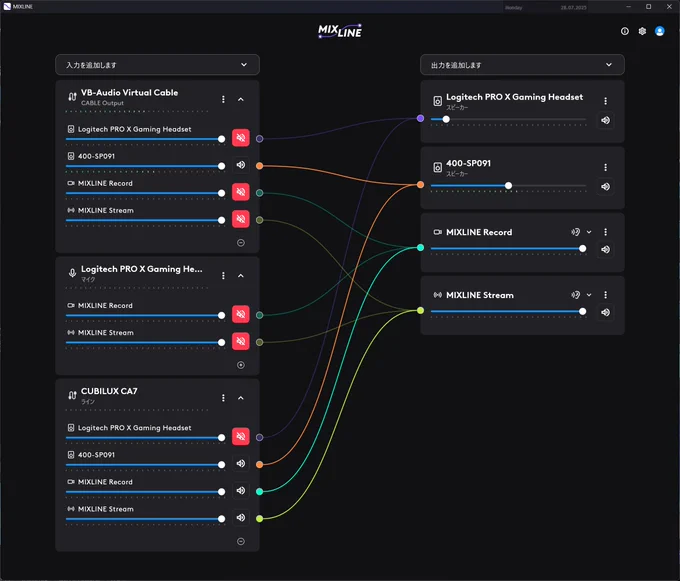Viewport: 680px width, 581px height.
Task: Click the teal node on MIXLINE Record output
Action: [x=420, y=248]
